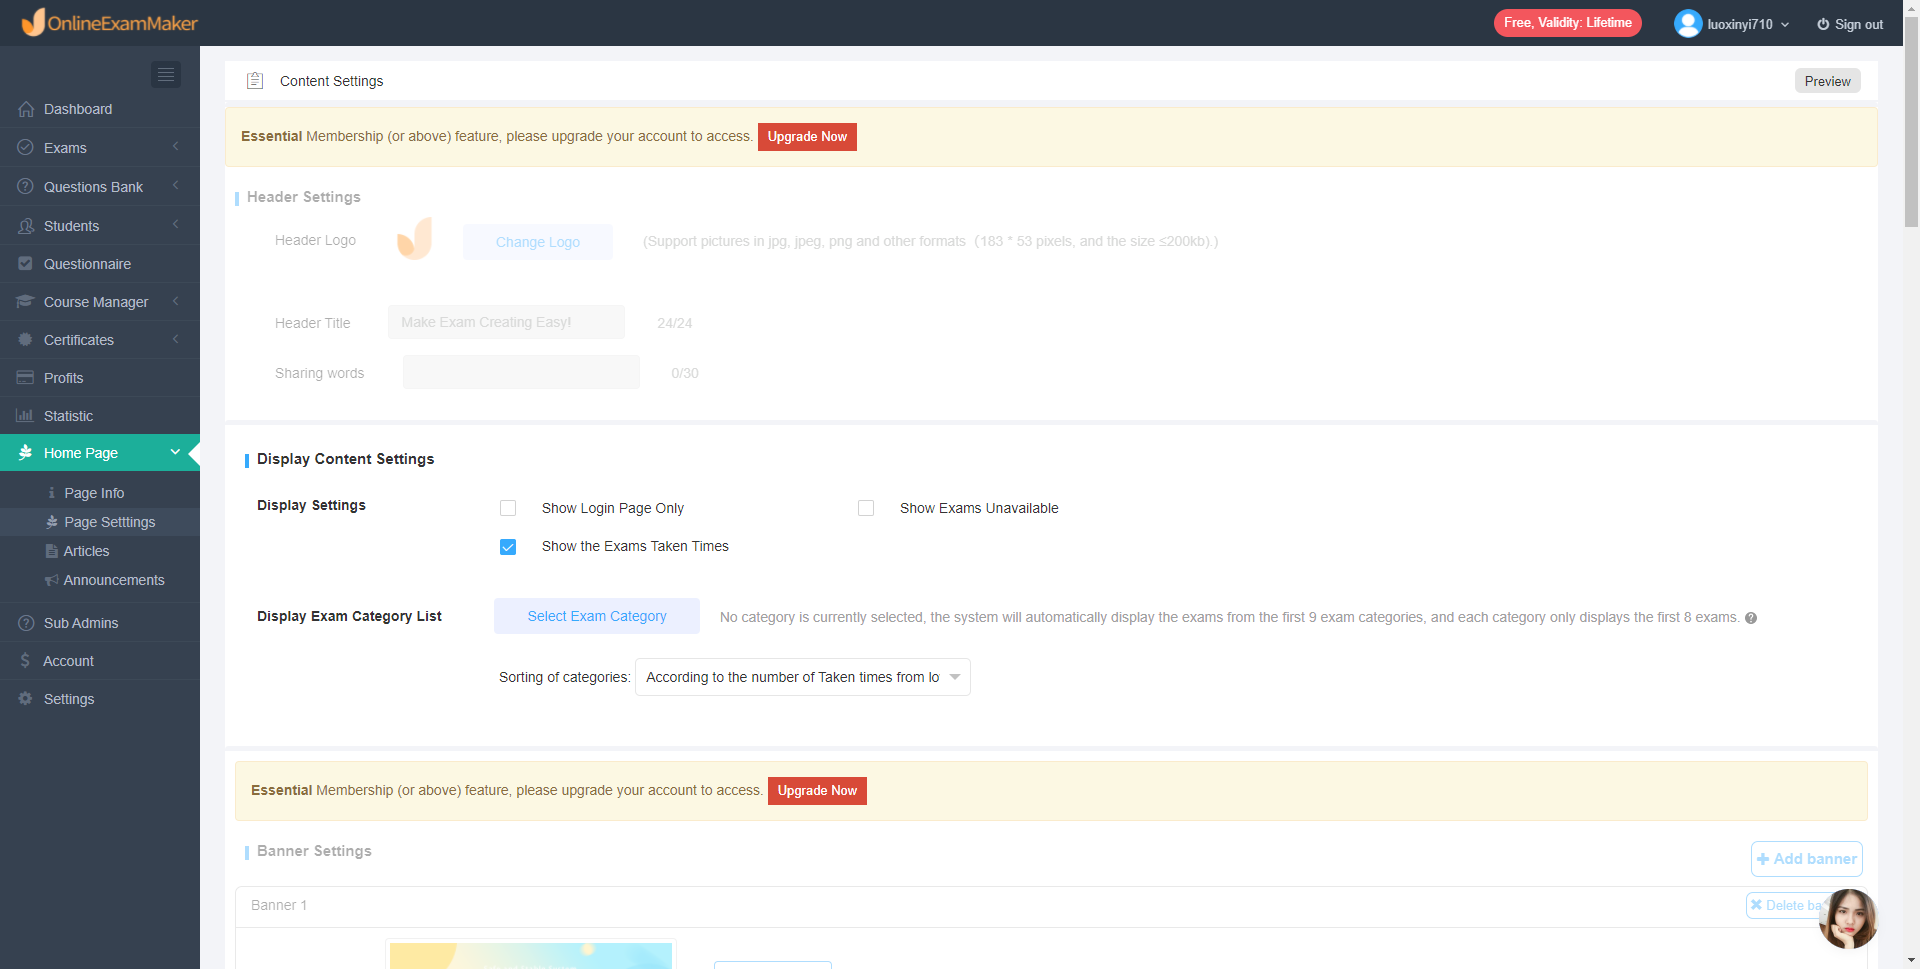Image resolution: width=1920 pixels, height=969 pixels.
Task: Tick Show Exams Unavailable checkbox
Action: (x=866, y=508)
